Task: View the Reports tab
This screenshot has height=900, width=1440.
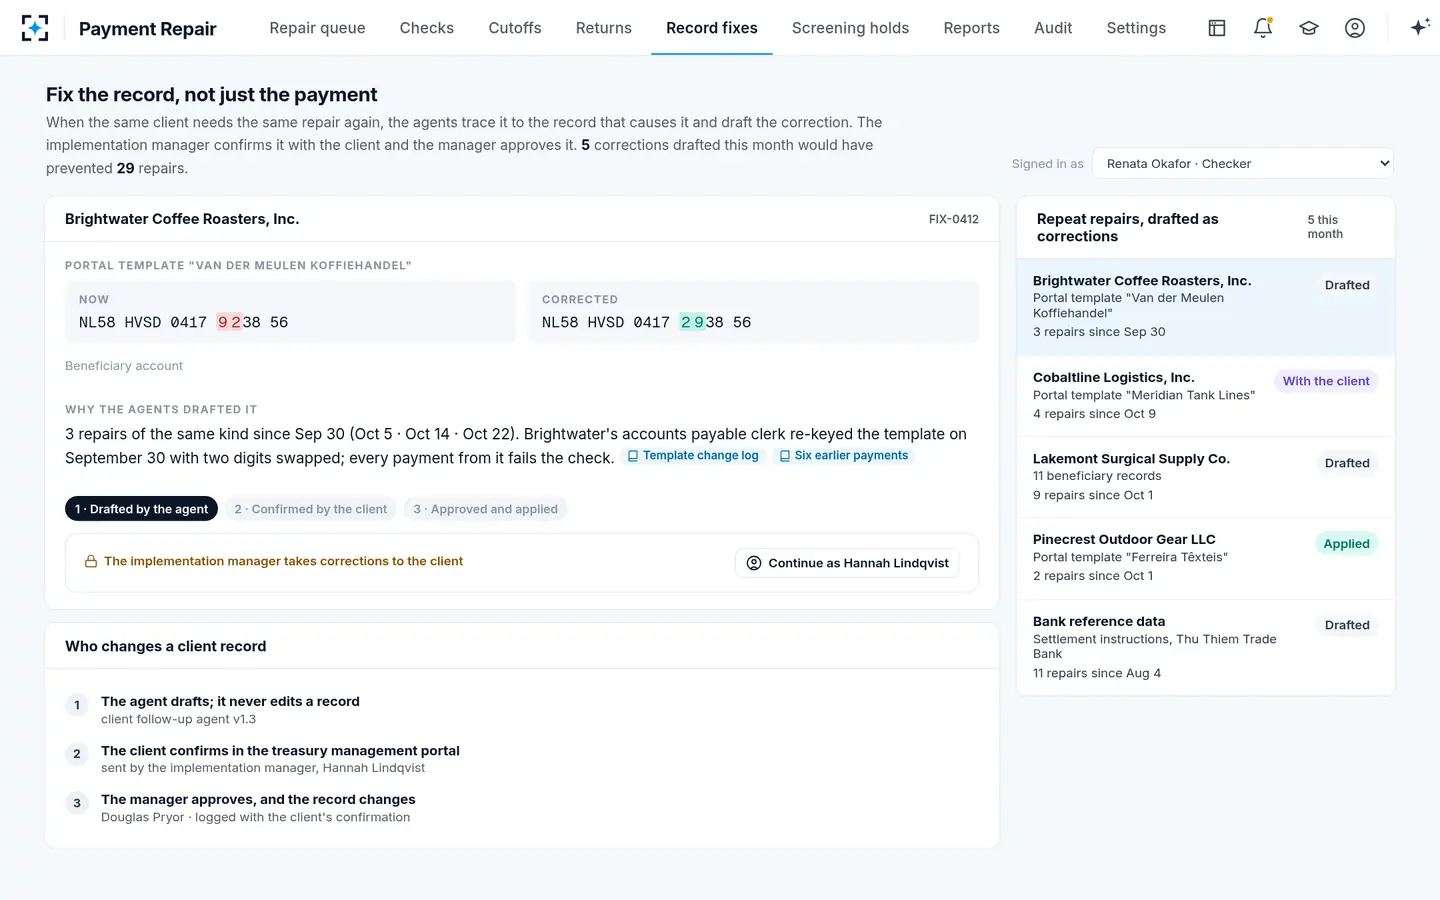Action: (972, 28)
